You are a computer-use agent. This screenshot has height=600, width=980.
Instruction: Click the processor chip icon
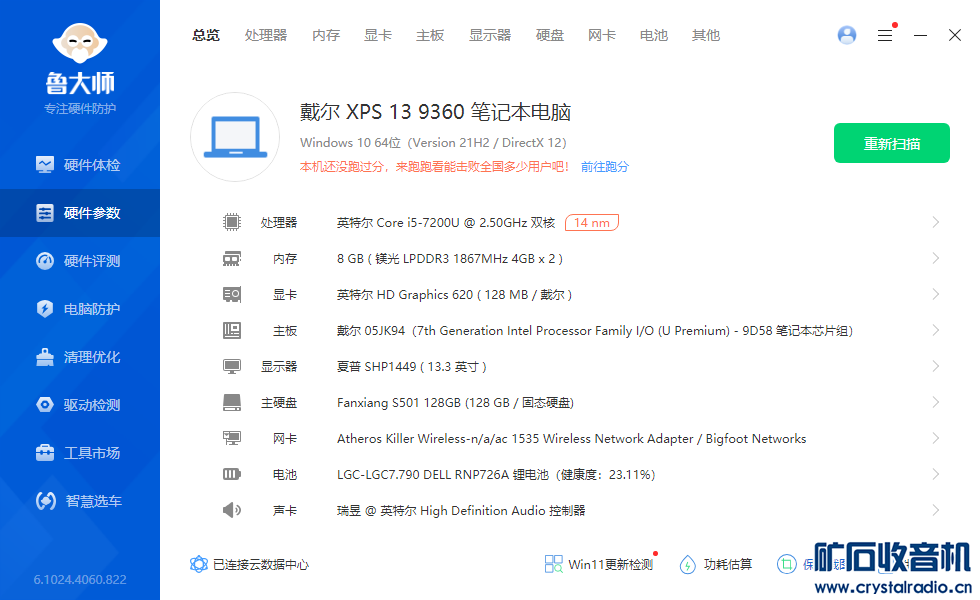pyautogui.click(x=232, y=222)
